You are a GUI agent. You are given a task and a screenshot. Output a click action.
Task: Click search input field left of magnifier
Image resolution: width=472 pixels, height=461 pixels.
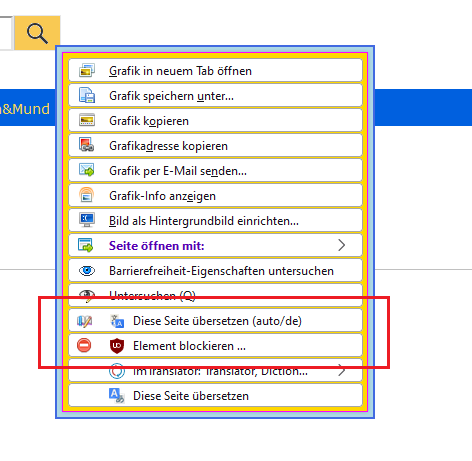[6, 33]
